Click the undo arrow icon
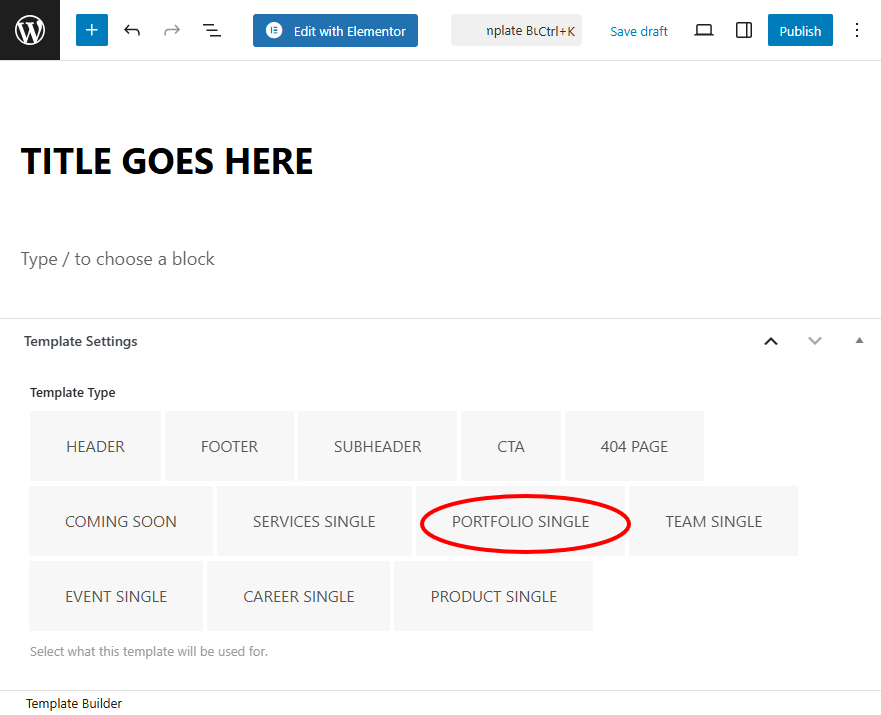Image resolution: width=881 pixels, height=715 pixels. pos(132,31)
